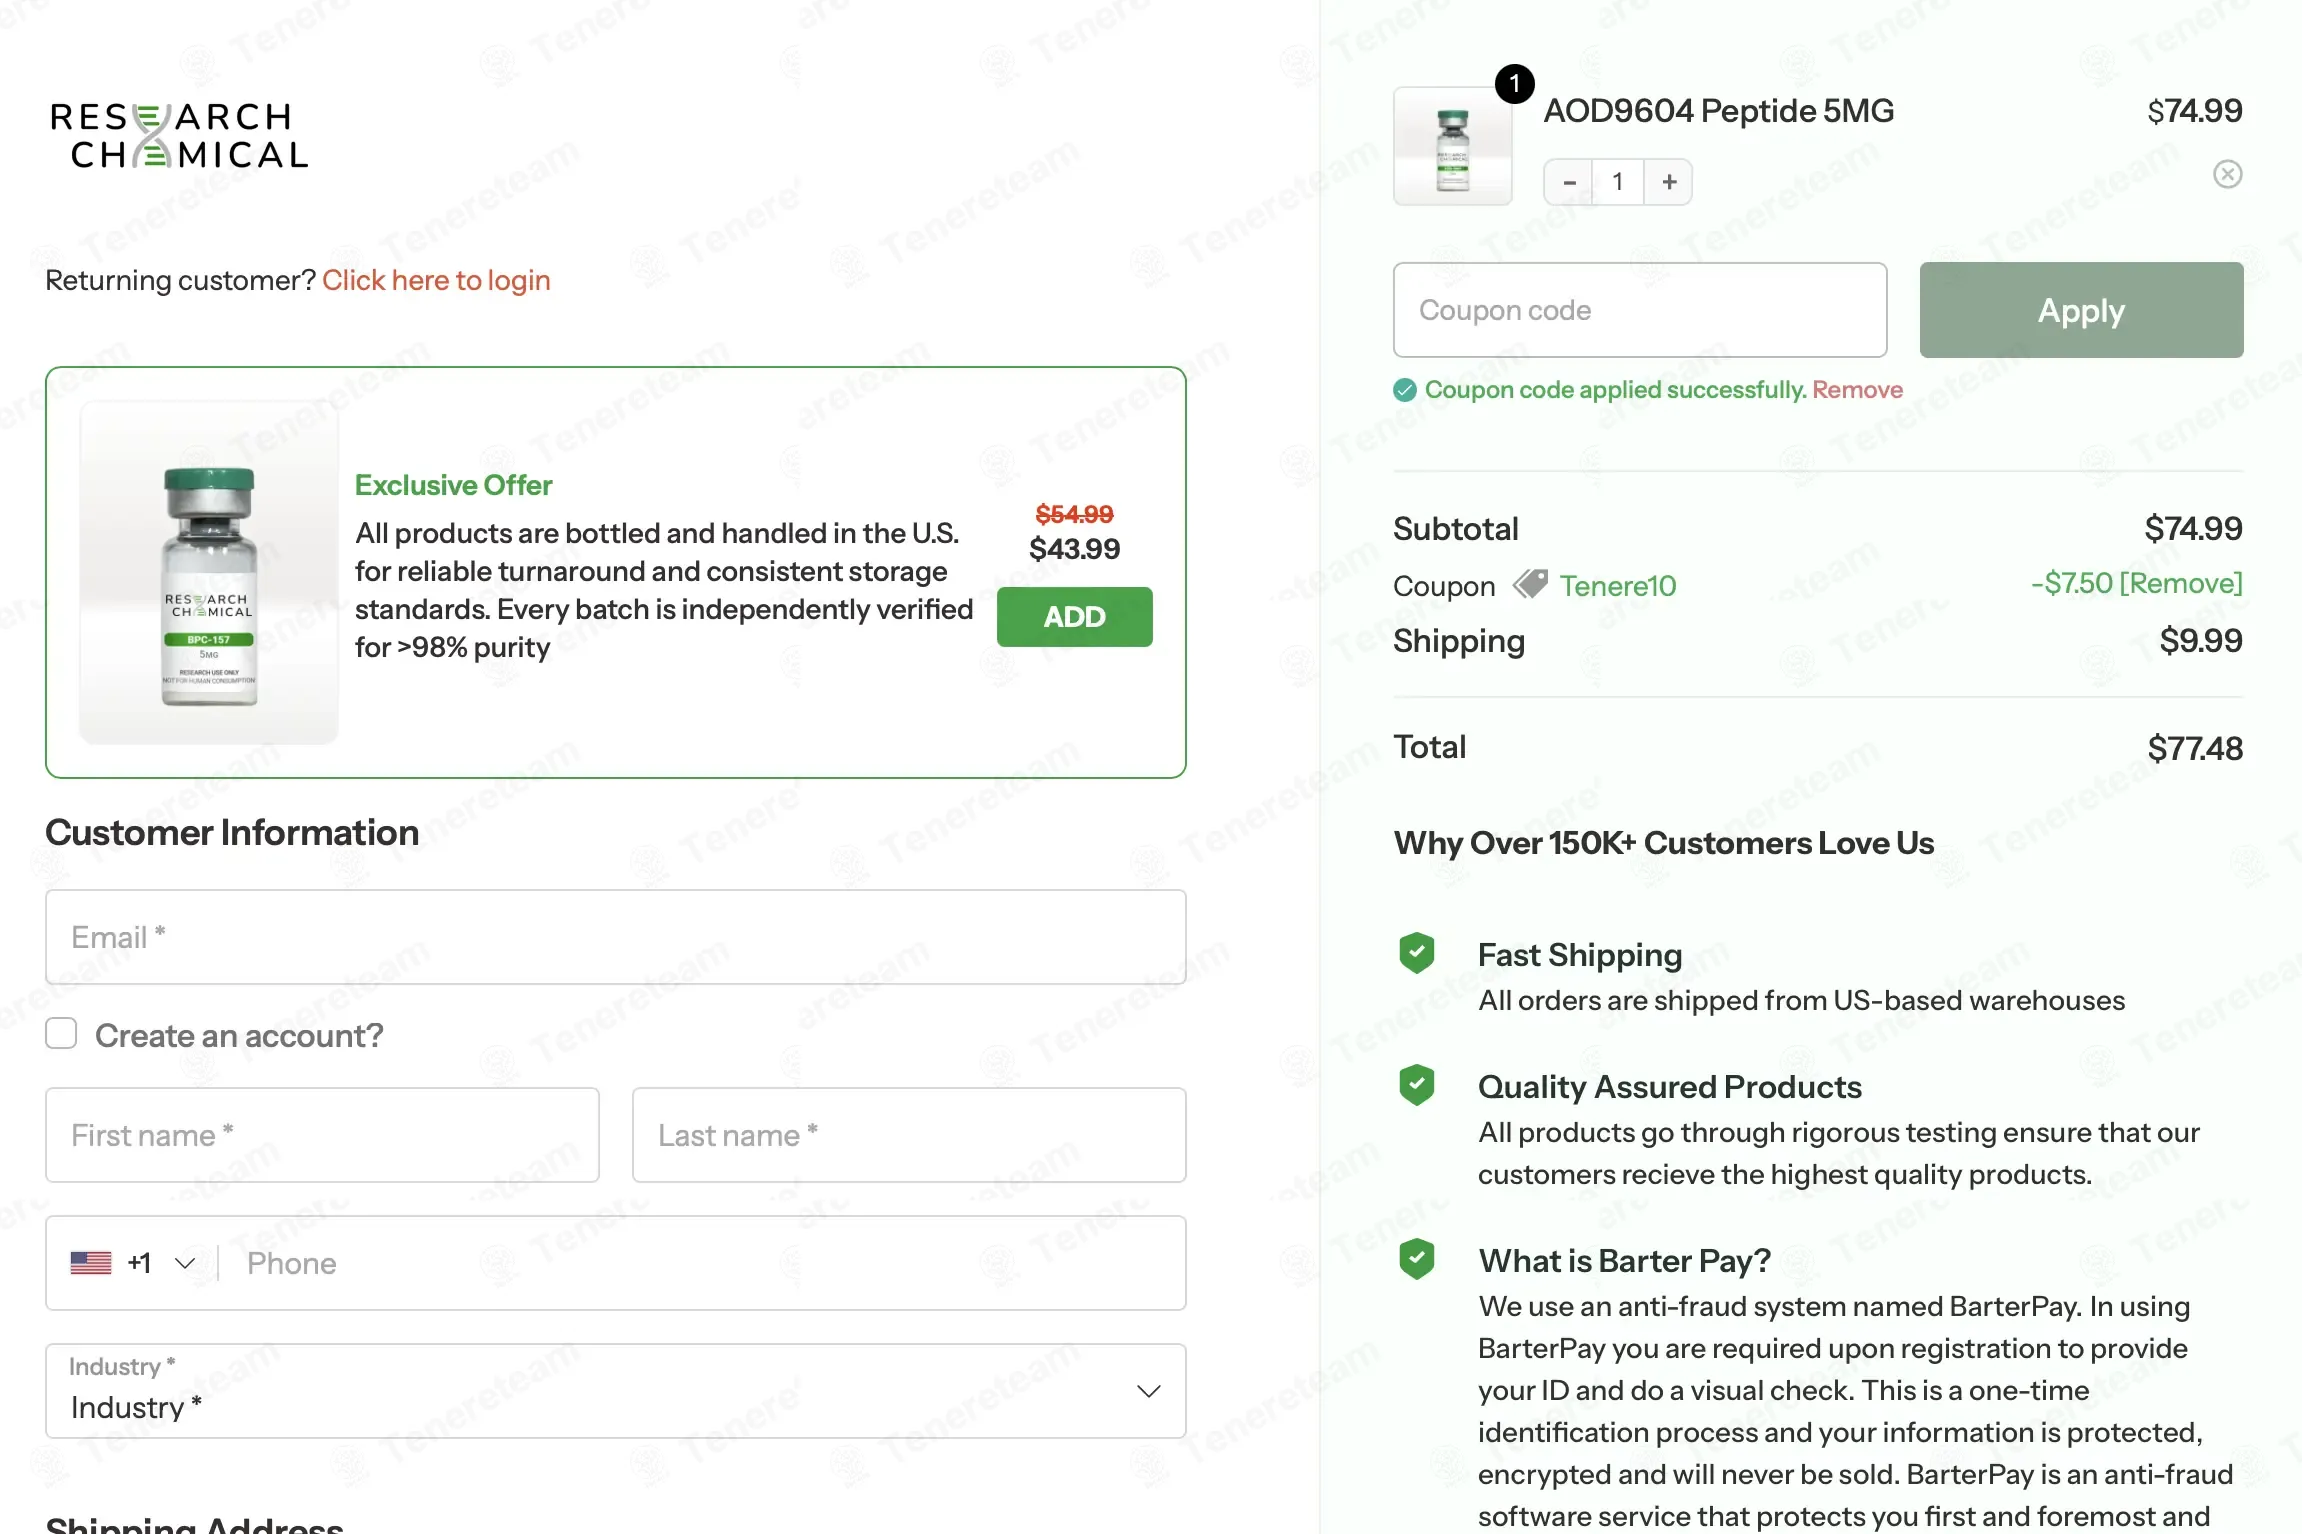2302x1534 pixels.
Task: Click here to login link
Action: tap(436, 280)
